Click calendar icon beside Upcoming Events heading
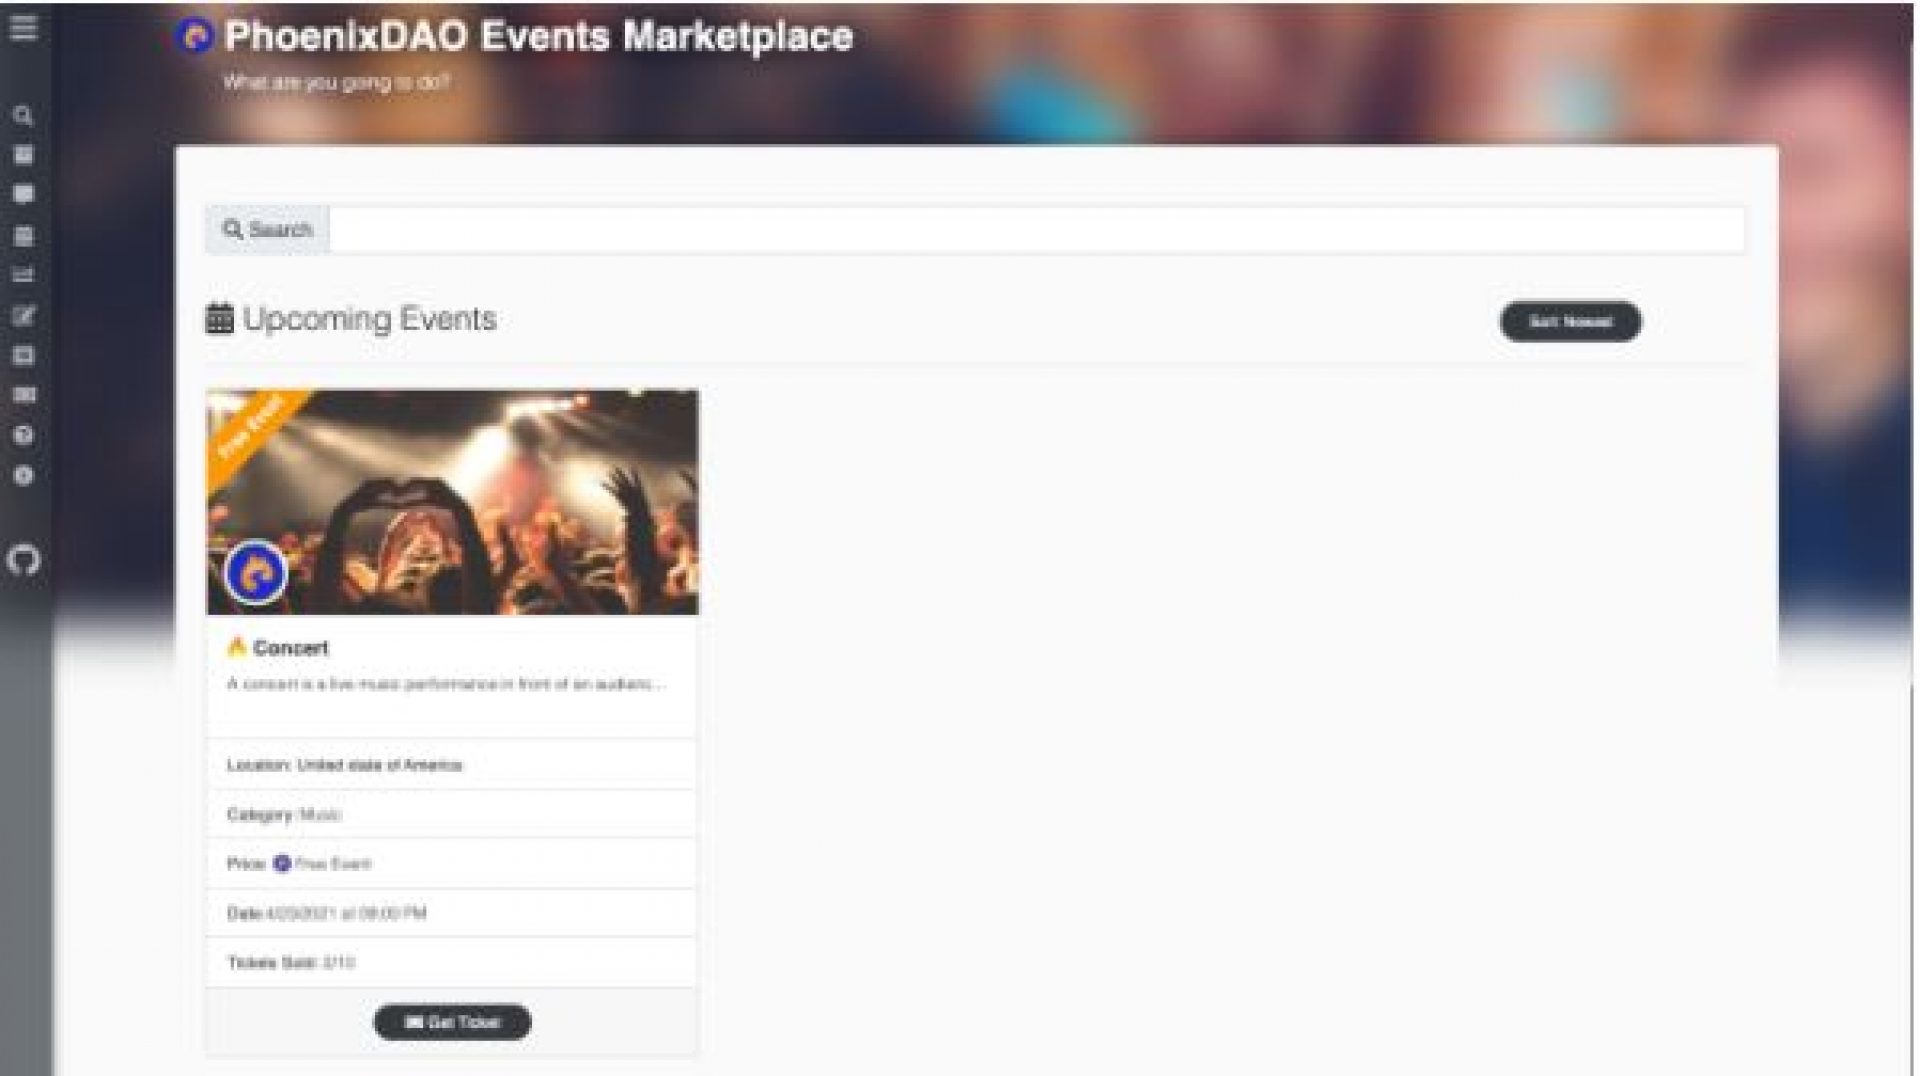 (x=219, y=319)
